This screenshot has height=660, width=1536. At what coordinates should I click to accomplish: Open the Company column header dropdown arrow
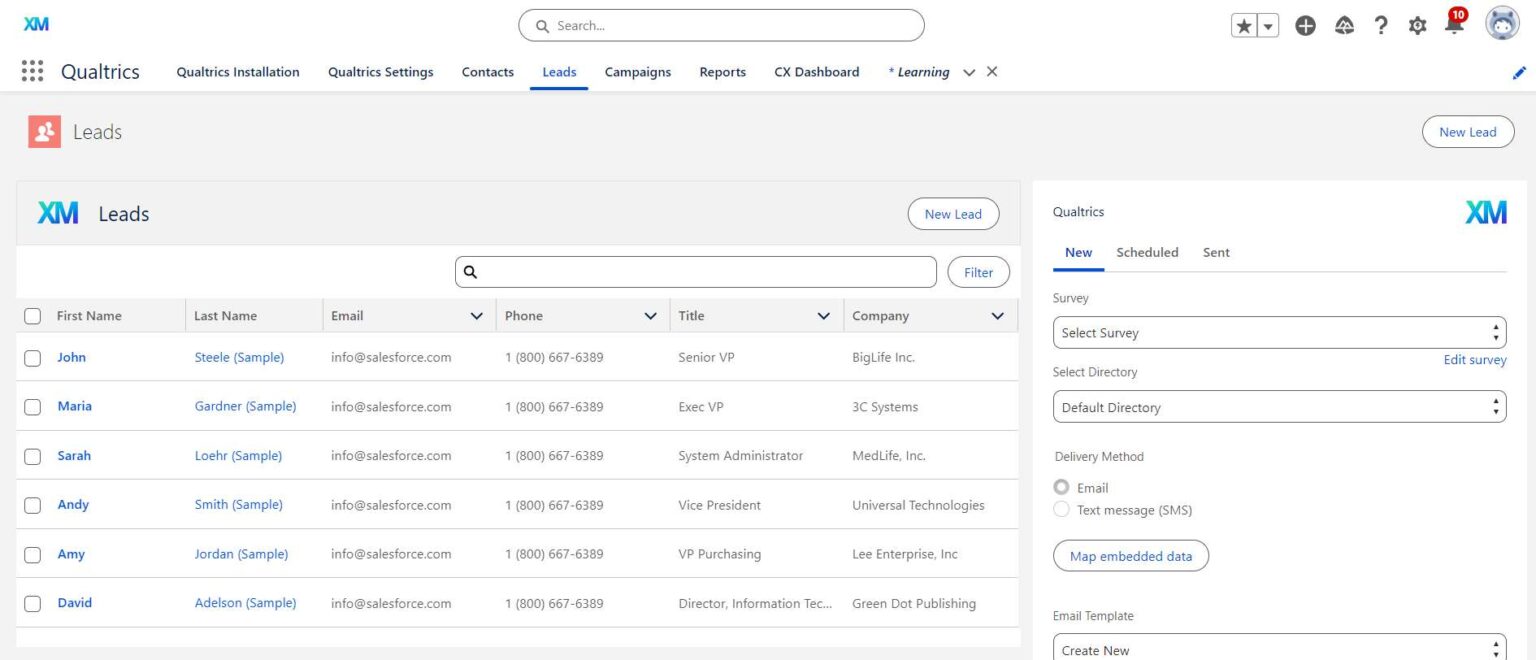point(997,315)
